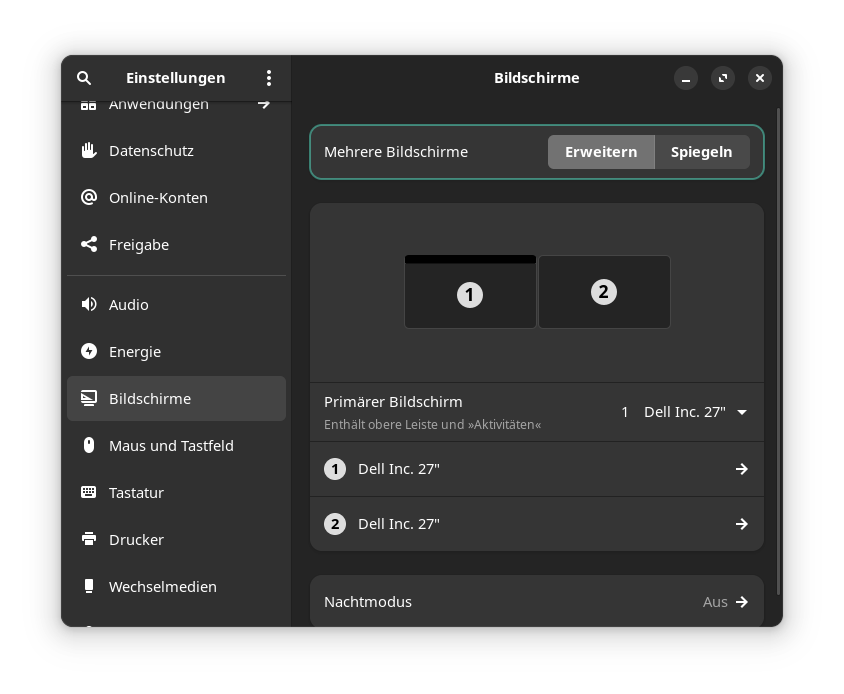The height and width of the screenshot is (694, 844).
Task: Open settings for display 1 Dell Inc. 27"
Action: 537,469
